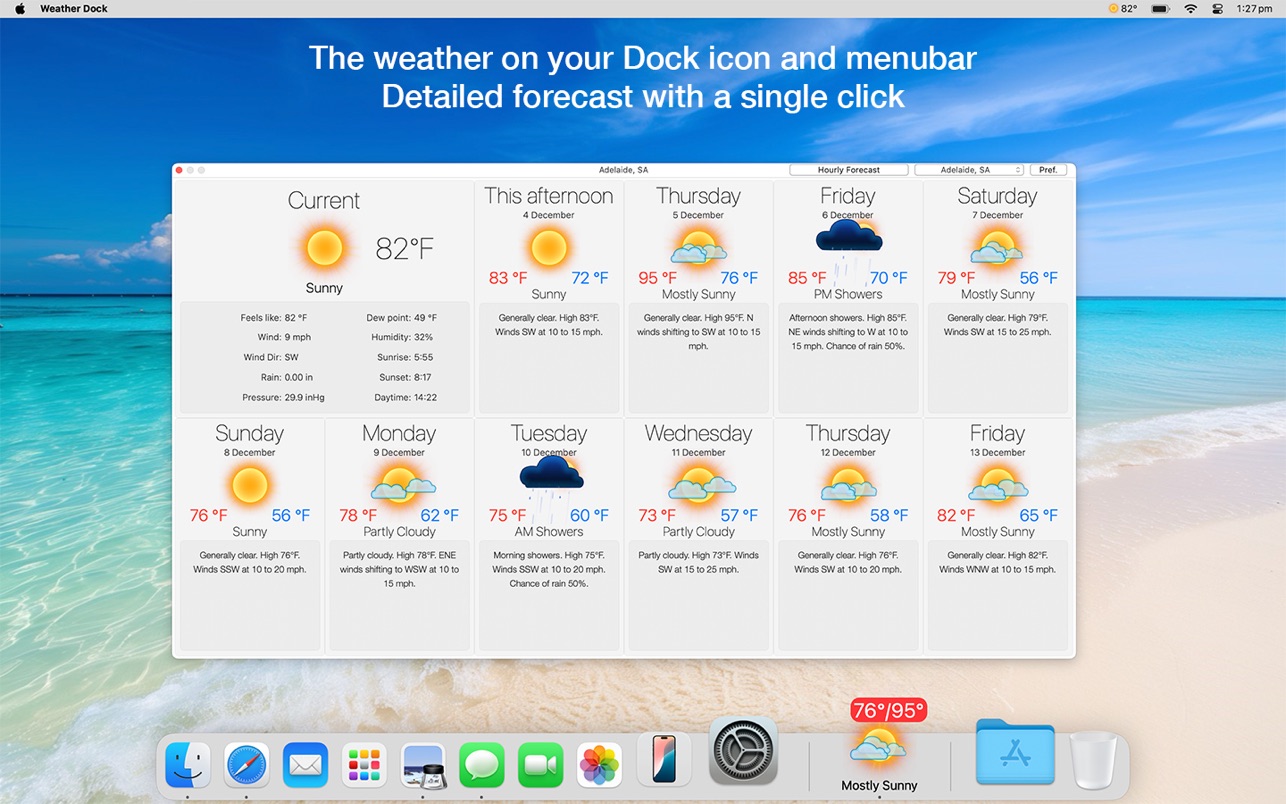Open Launchpad from the Dock
The height and width of the screenshot is (804, 1286).
364,765
